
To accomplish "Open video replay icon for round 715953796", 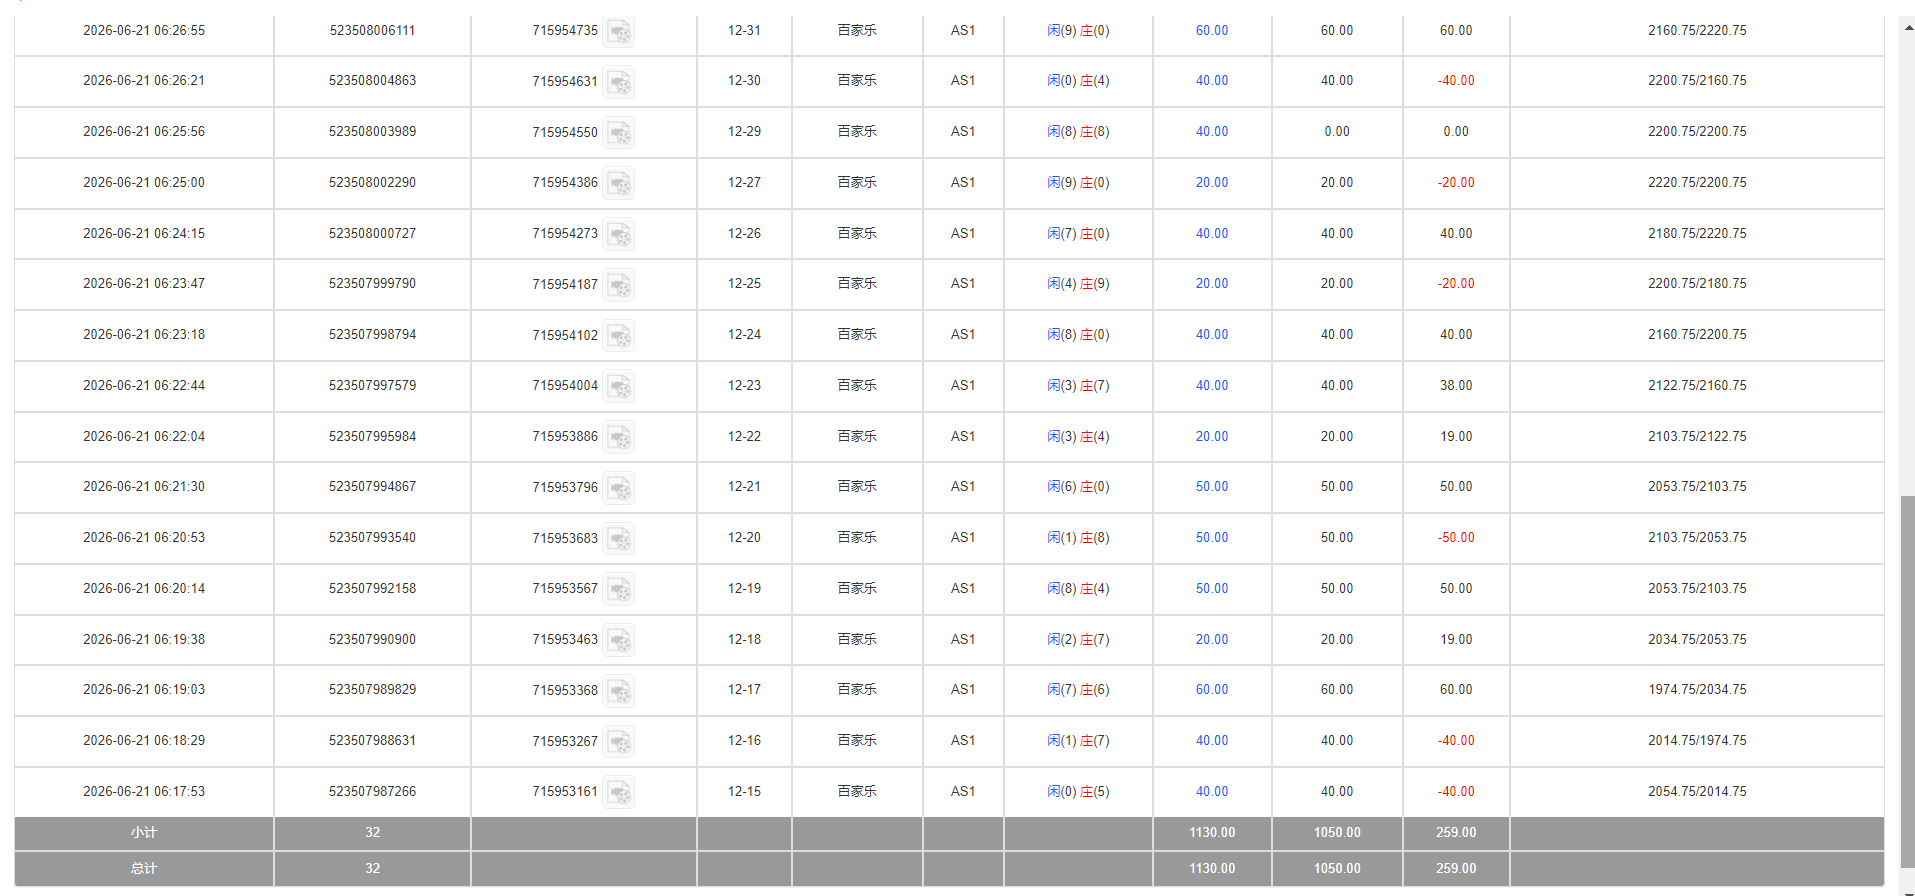I will [619, 488].
